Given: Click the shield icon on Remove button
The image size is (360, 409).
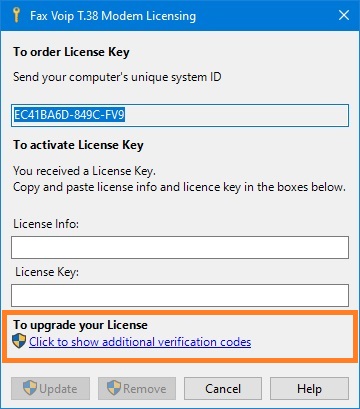Looking at the screenshot, I should [114, 388].
